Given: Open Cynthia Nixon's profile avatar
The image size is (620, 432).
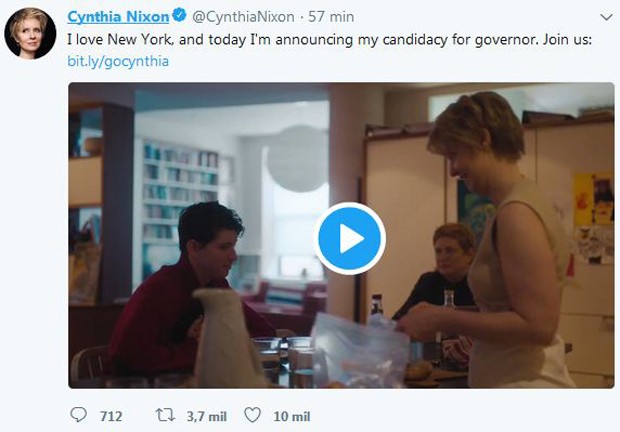Looking at the screenshot, I should (30, 33).
